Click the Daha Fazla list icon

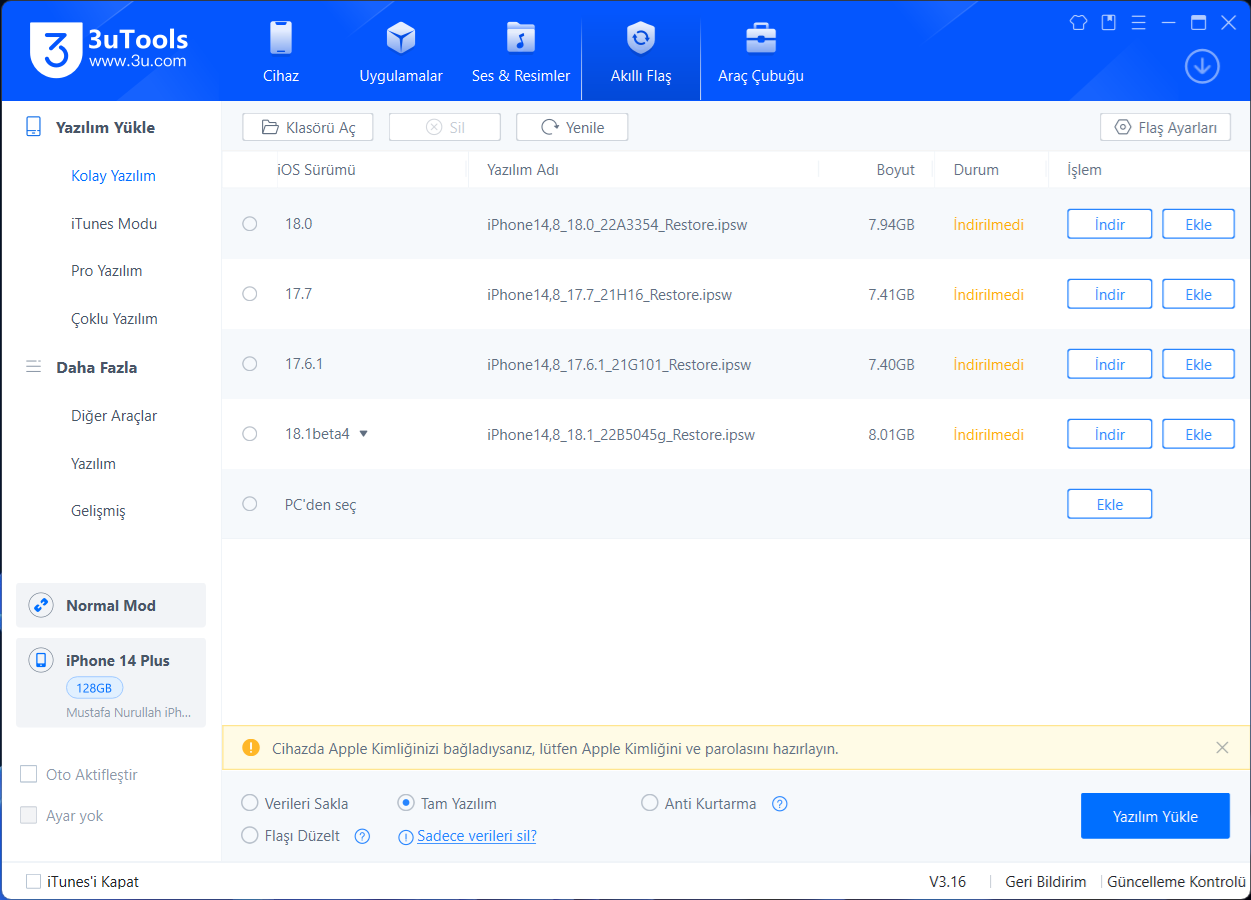pyautogui.click(x=34, y=367)
